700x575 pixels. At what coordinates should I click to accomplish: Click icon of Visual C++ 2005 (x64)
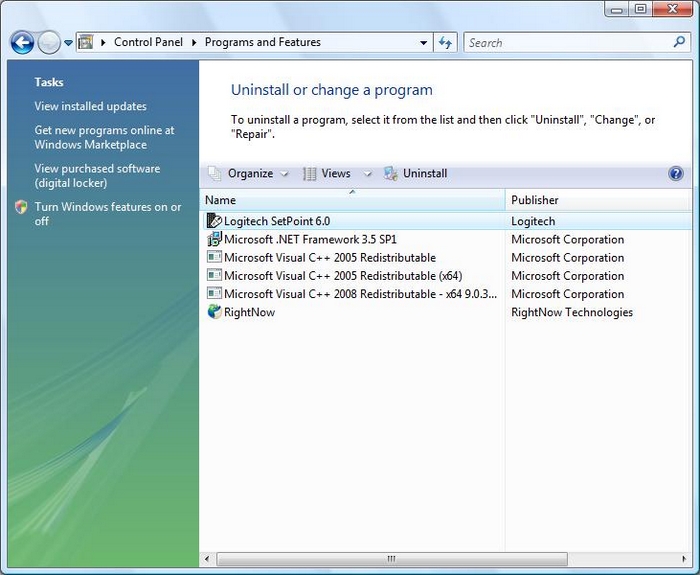214,275
